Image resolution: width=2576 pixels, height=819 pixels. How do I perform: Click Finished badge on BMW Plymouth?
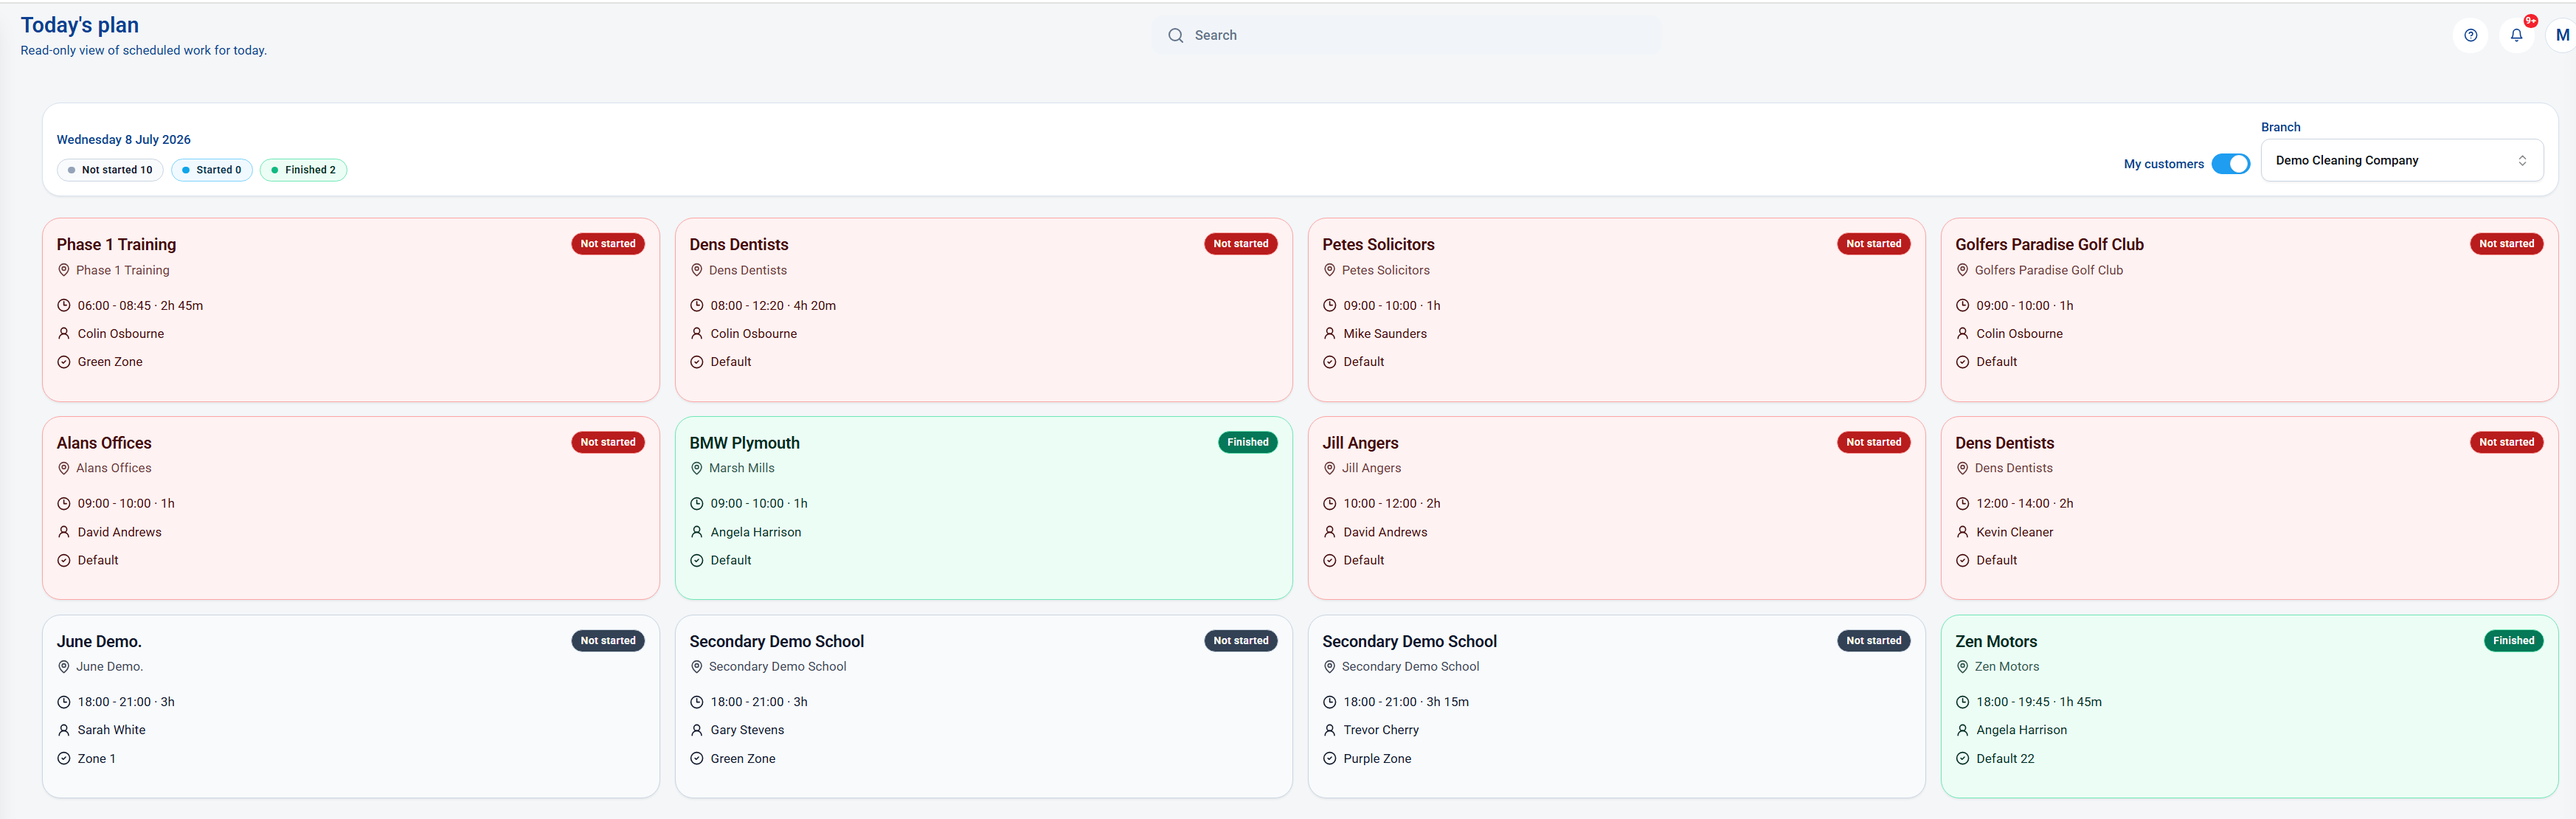(x=1247, y=442)
